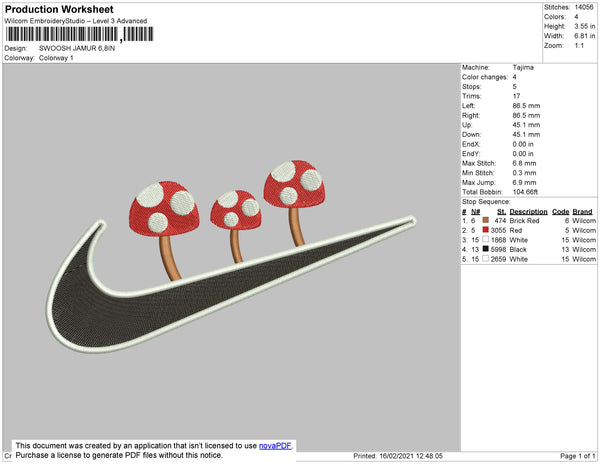Viewport: 600px width, 464px height.
Task: Click Wilcom EmbroideryStudio Level 3 Advanced text
Action: [76, 21]
